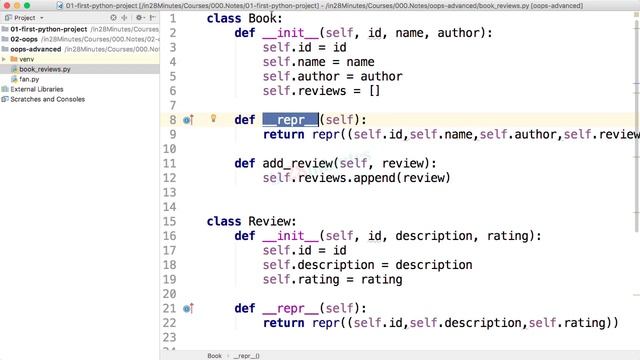Select the venv folder

(x=27, y=59)
